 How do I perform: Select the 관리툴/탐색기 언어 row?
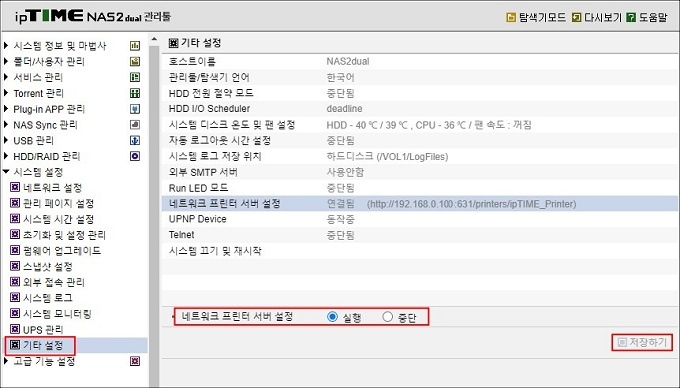[419, 78]
